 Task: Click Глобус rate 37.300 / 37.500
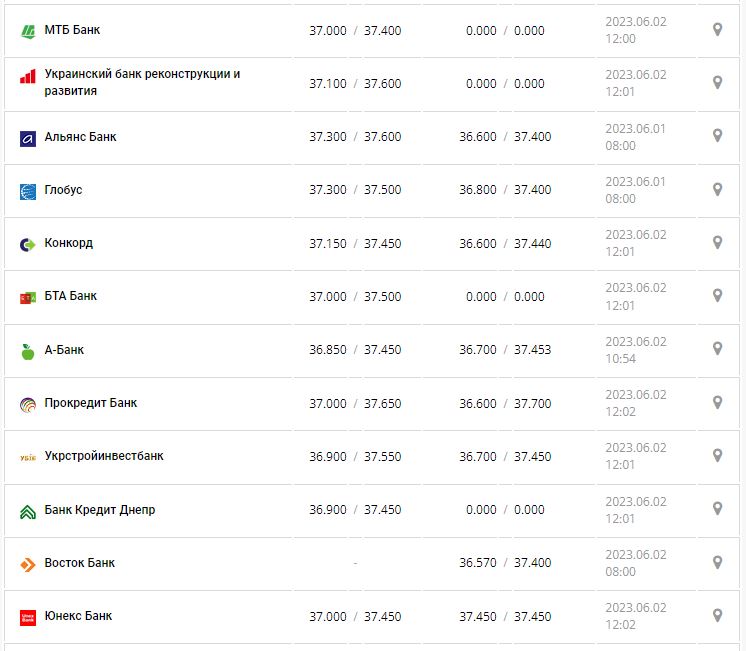[355, 190]
